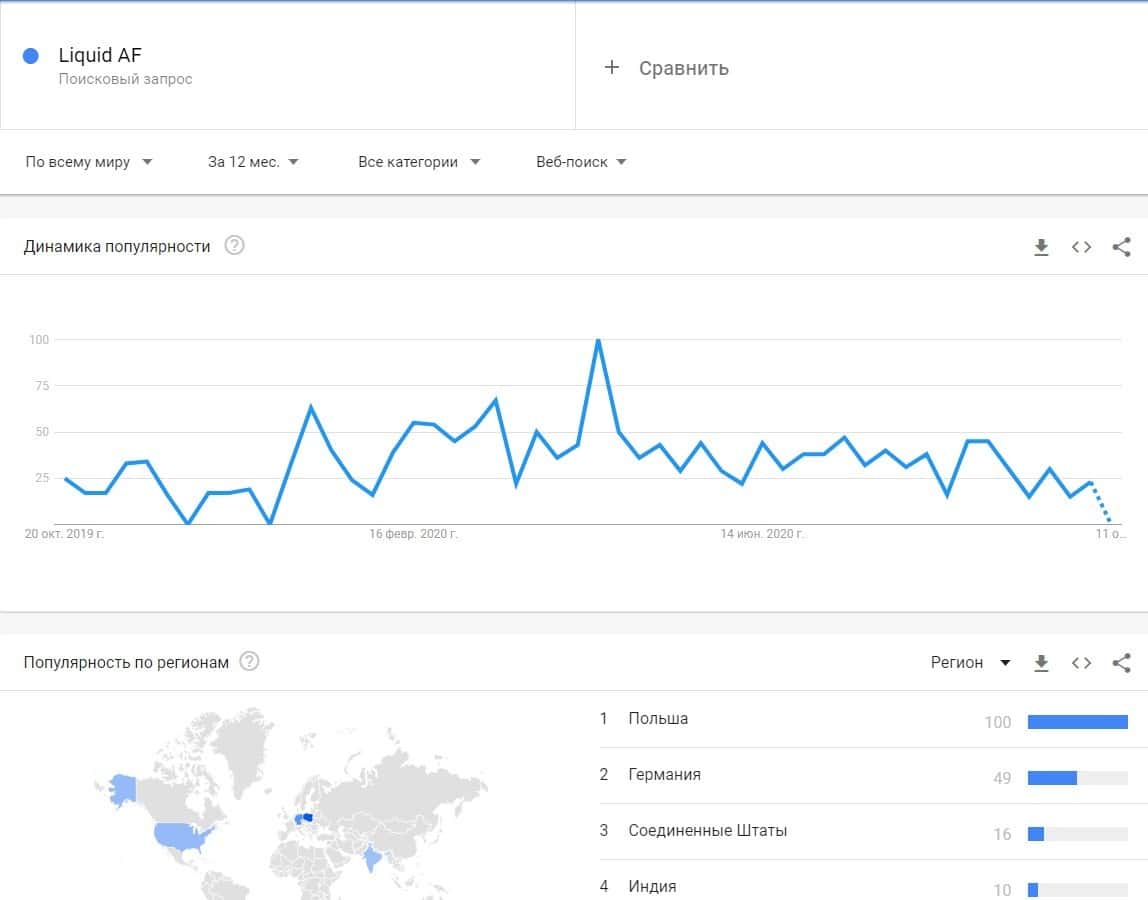The width and height of the screenshot is (1148, 900).
Task: Open the Все категории dropdown
Action: (x=419, y=162)
